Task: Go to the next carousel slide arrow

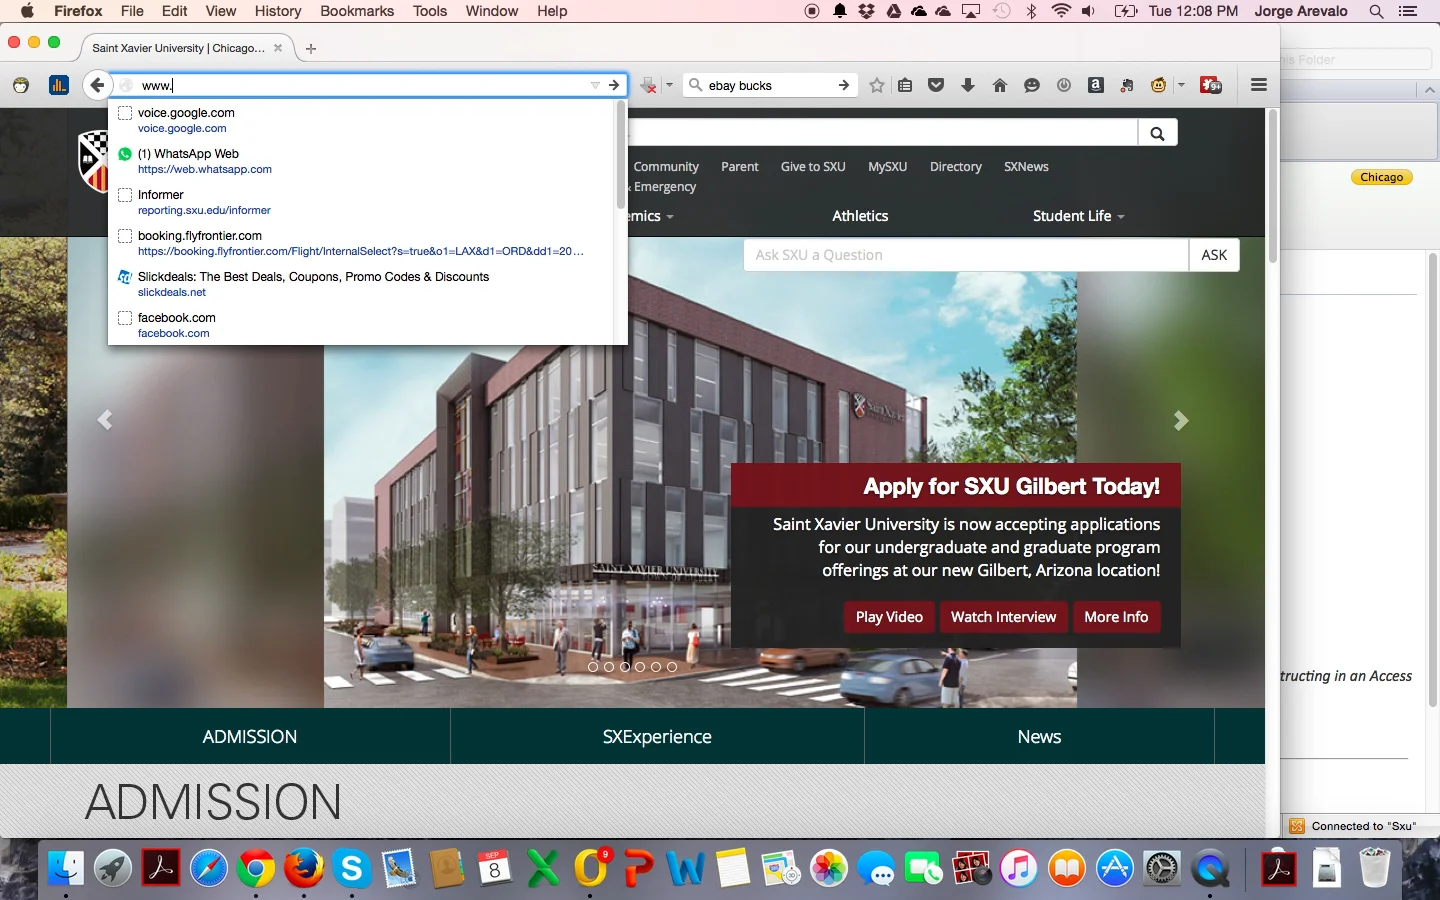Action: pyautogui.click(x=1181, y=421)
